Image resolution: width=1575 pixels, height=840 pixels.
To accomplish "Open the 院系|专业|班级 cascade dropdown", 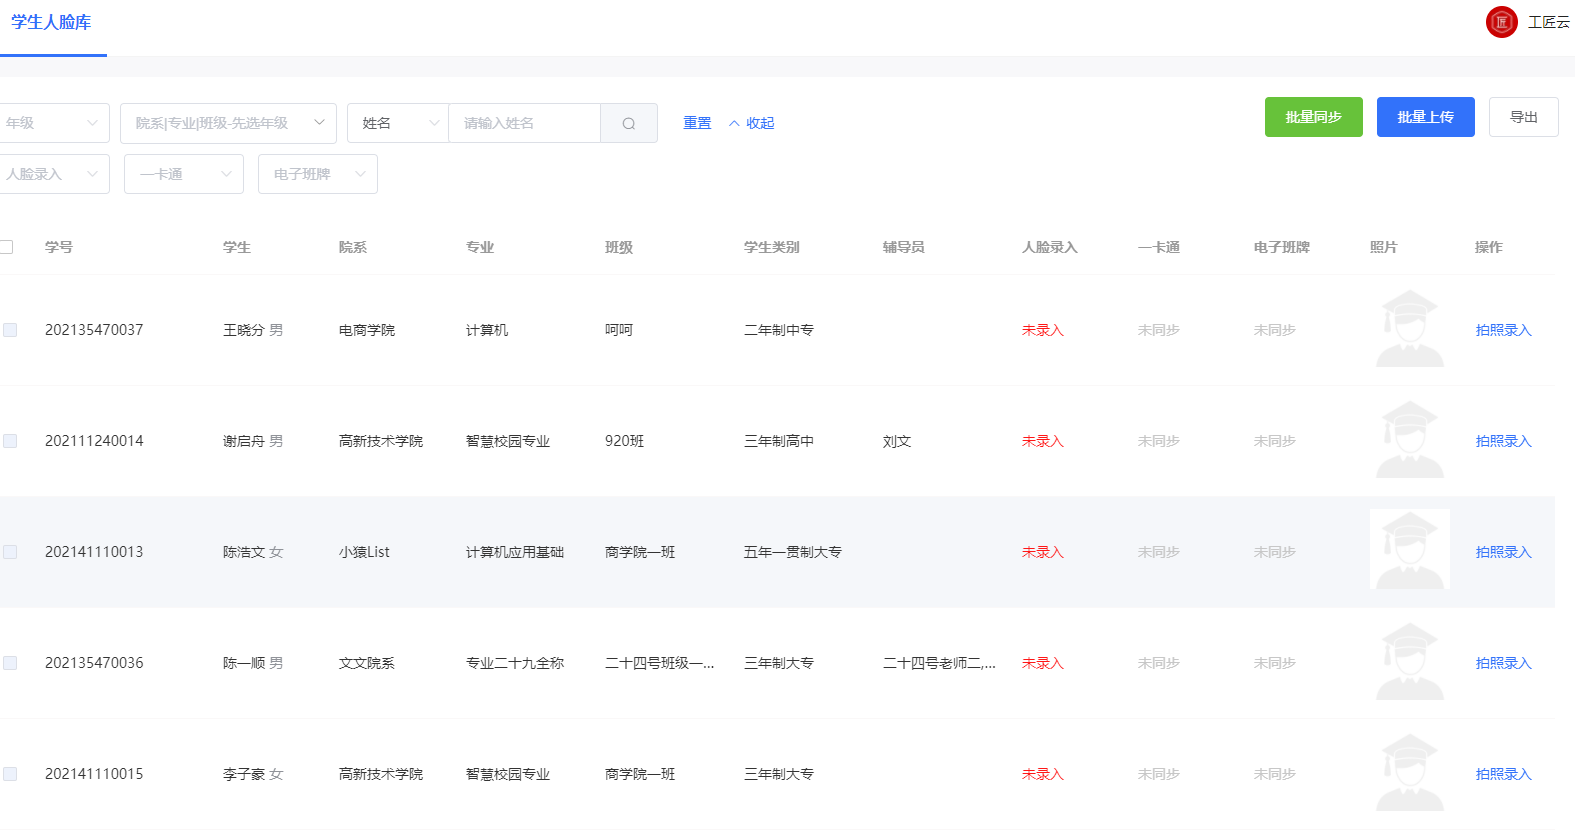I will pyautogui.click(x=228, y=123).
